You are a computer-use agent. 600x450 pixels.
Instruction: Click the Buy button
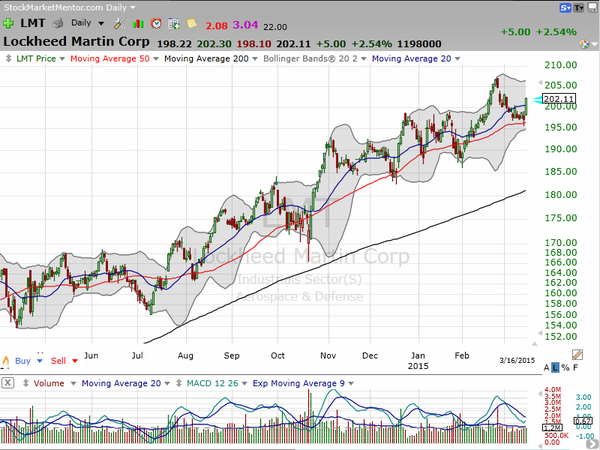(x=23, y=361)
